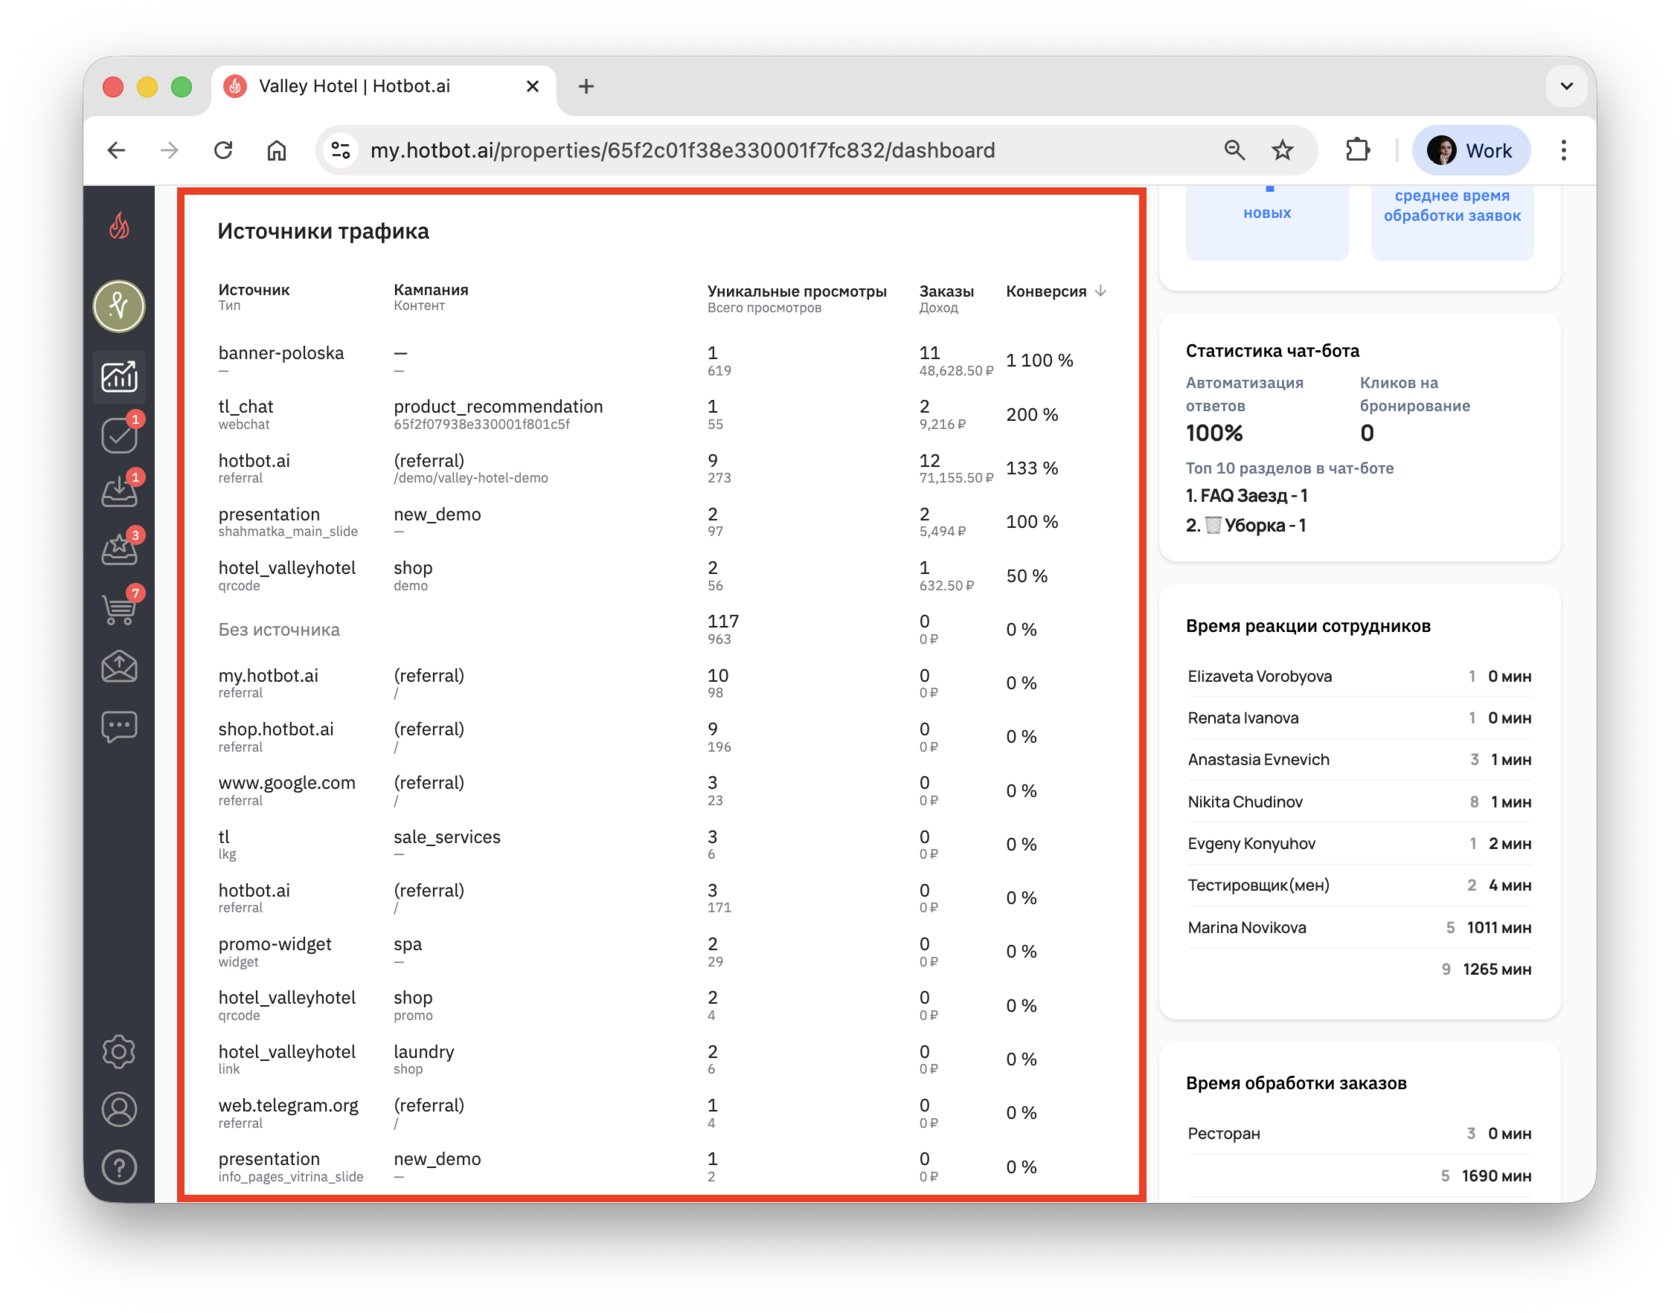Open inbox download tray icon in sidebar
Screen dimensions: 1680x1313
click(x=119, y=492)
